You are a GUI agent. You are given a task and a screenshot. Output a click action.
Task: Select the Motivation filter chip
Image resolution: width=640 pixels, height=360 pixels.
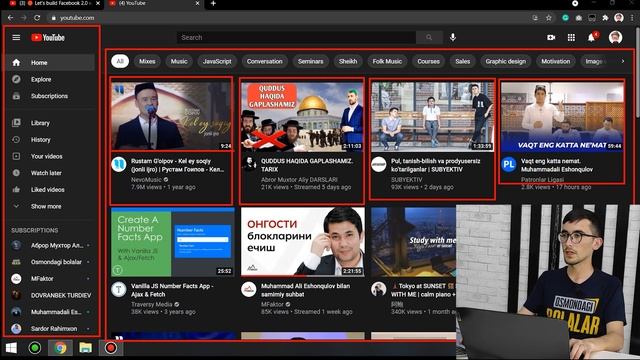[x=556, y=61]
